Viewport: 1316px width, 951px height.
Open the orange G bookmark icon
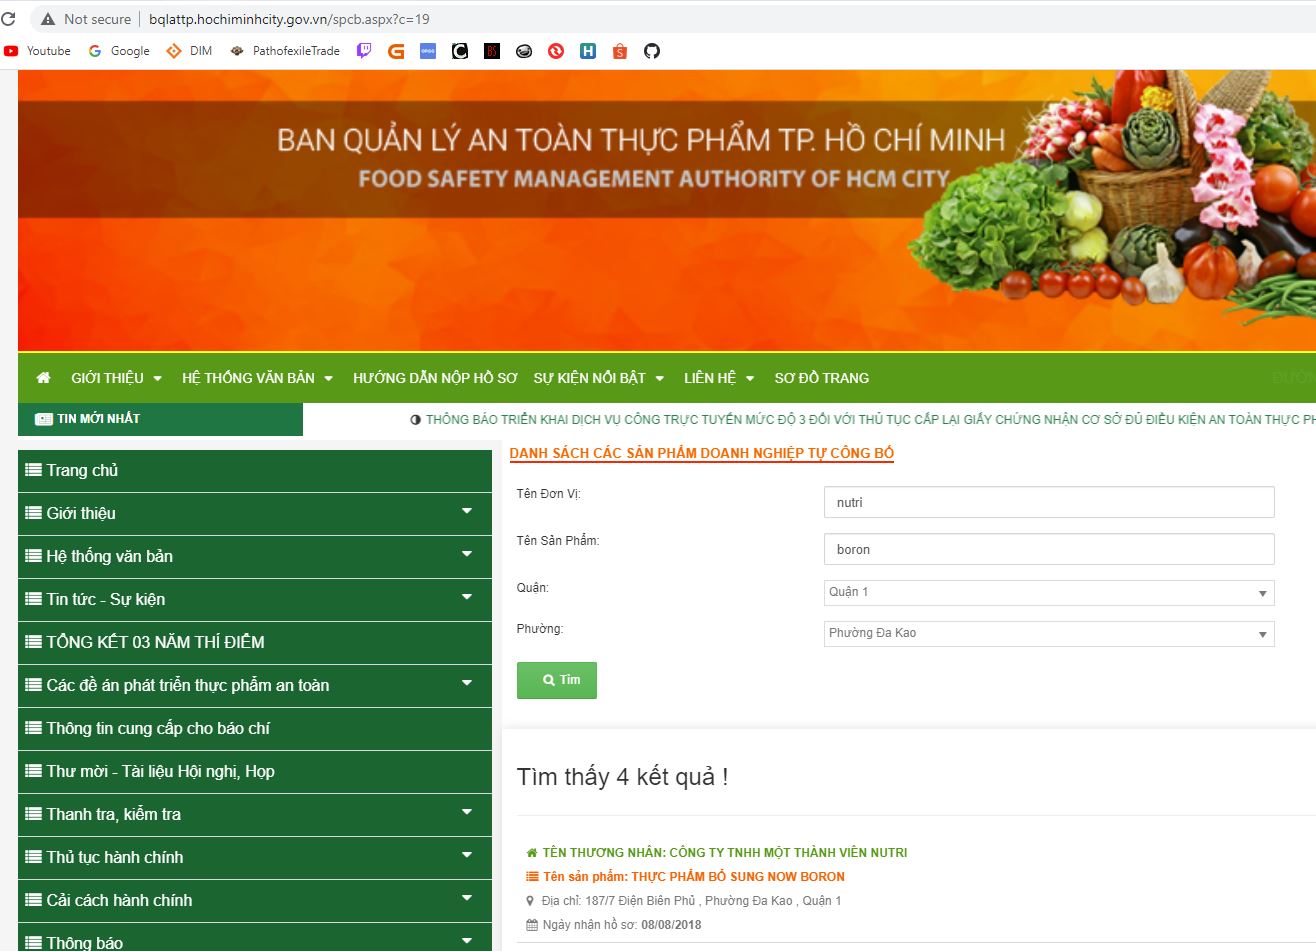[x=396, y=51]
